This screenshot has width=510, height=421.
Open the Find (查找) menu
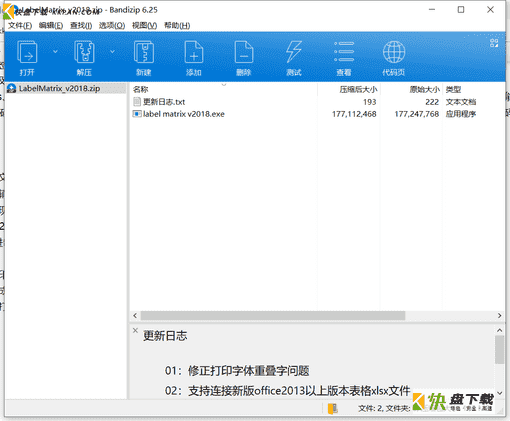pyautogui.click(x=81, y=26)
